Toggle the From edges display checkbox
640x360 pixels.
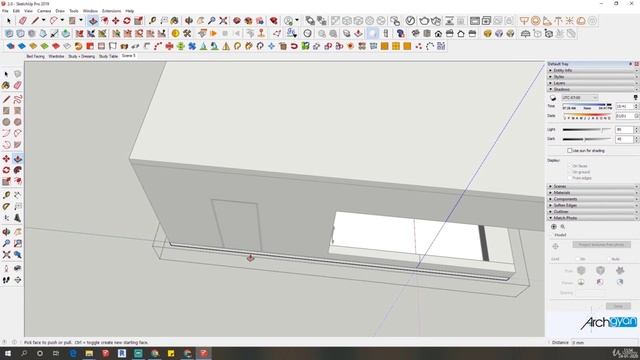[x=570, y=178]
